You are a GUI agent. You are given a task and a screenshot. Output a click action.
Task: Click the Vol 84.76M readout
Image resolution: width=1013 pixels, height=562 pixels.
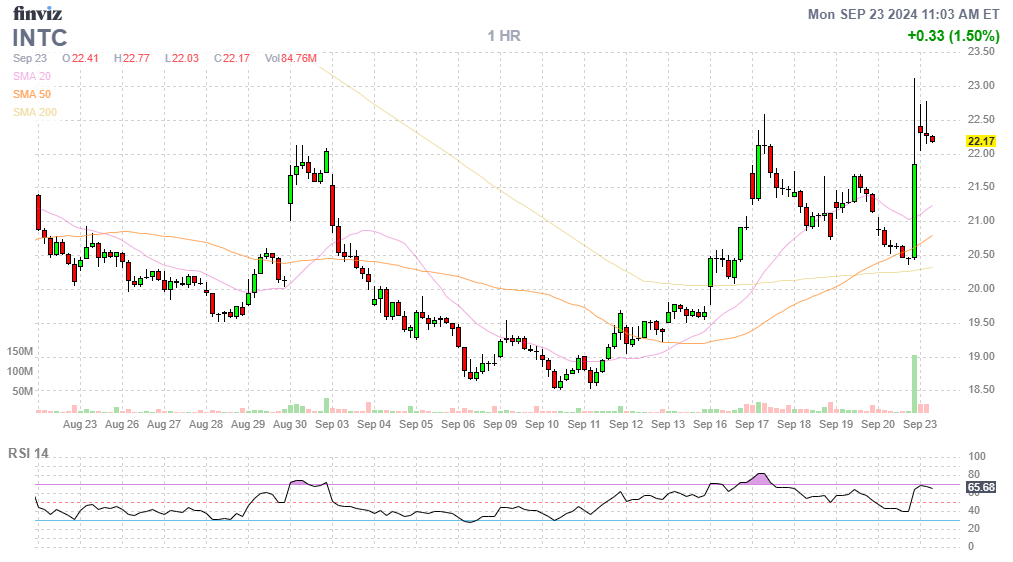(291, 58)
